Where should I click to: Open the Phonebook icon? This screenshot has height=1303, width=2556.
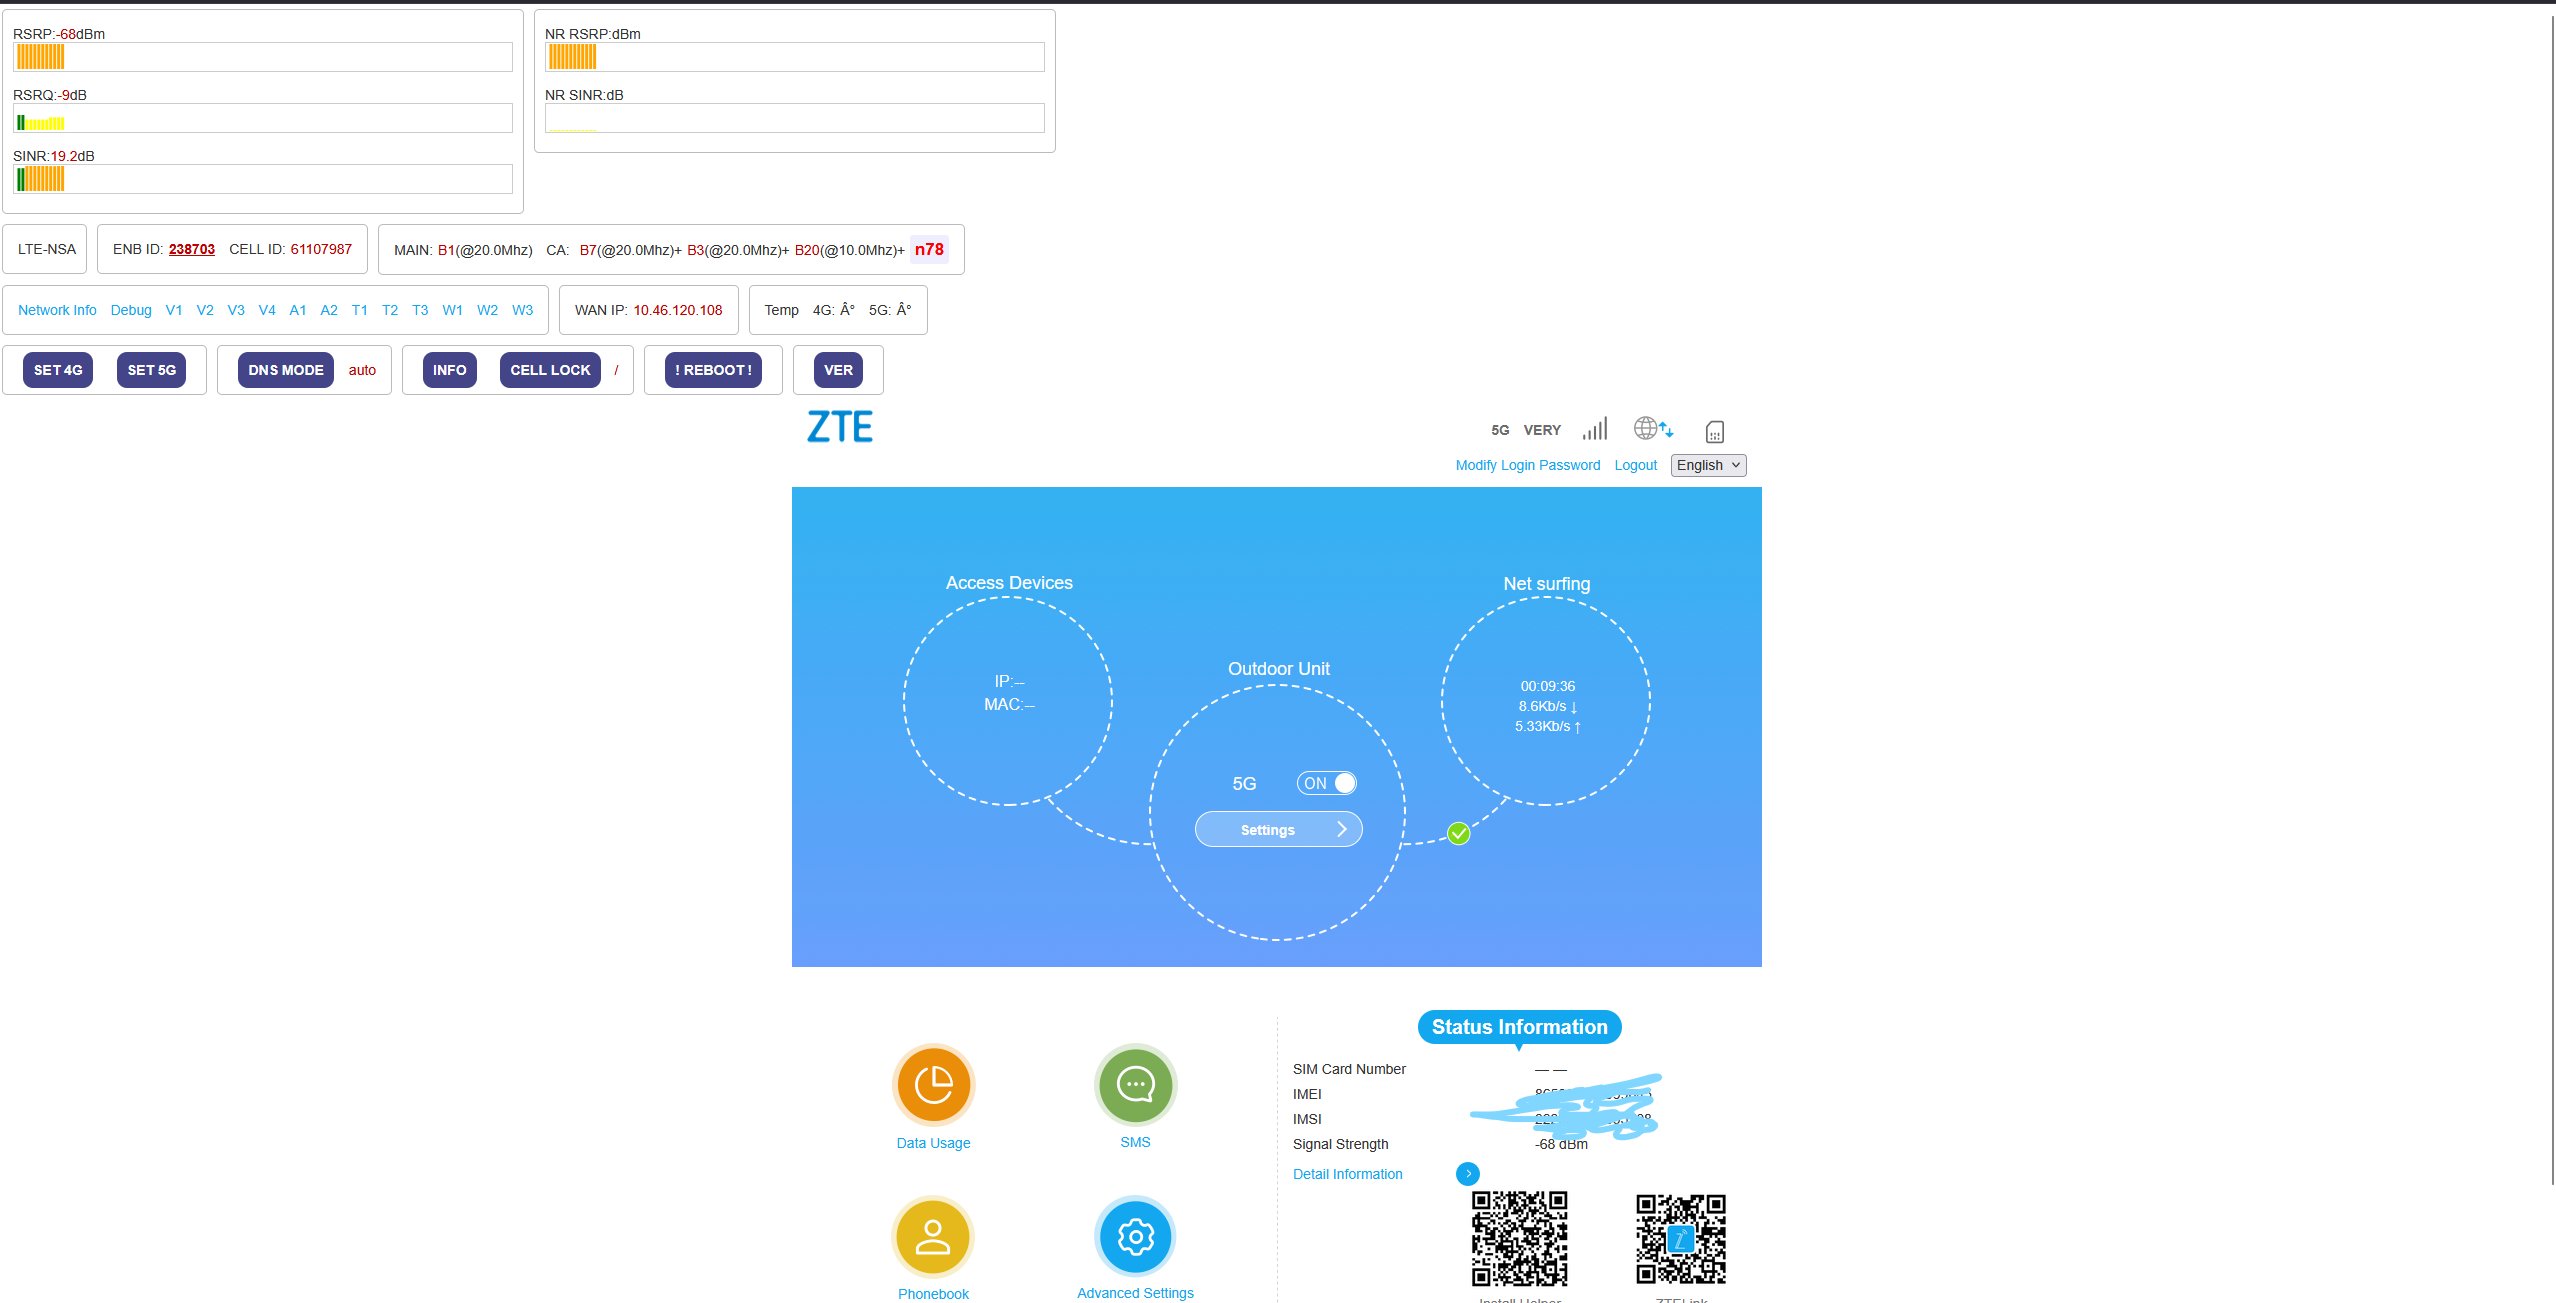point(933,1237)
